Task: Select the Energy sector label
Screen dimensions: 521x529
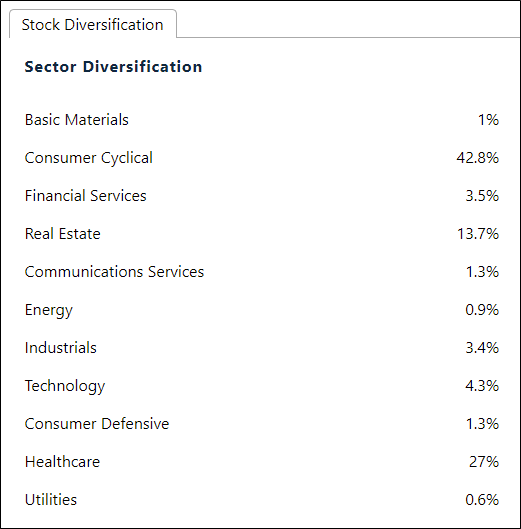Action: pos(49,310)
